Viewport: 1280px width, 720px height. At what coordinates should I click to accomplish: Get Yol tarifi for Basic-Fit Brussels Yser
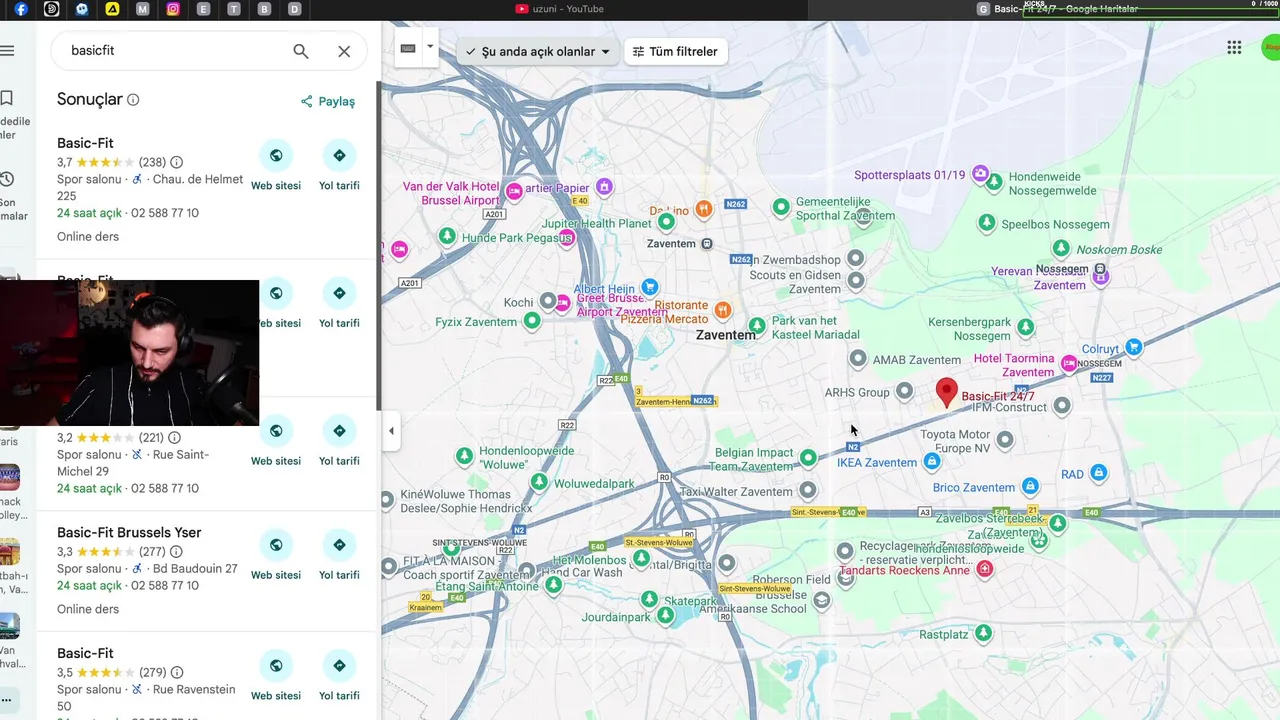tap(339, 556)
